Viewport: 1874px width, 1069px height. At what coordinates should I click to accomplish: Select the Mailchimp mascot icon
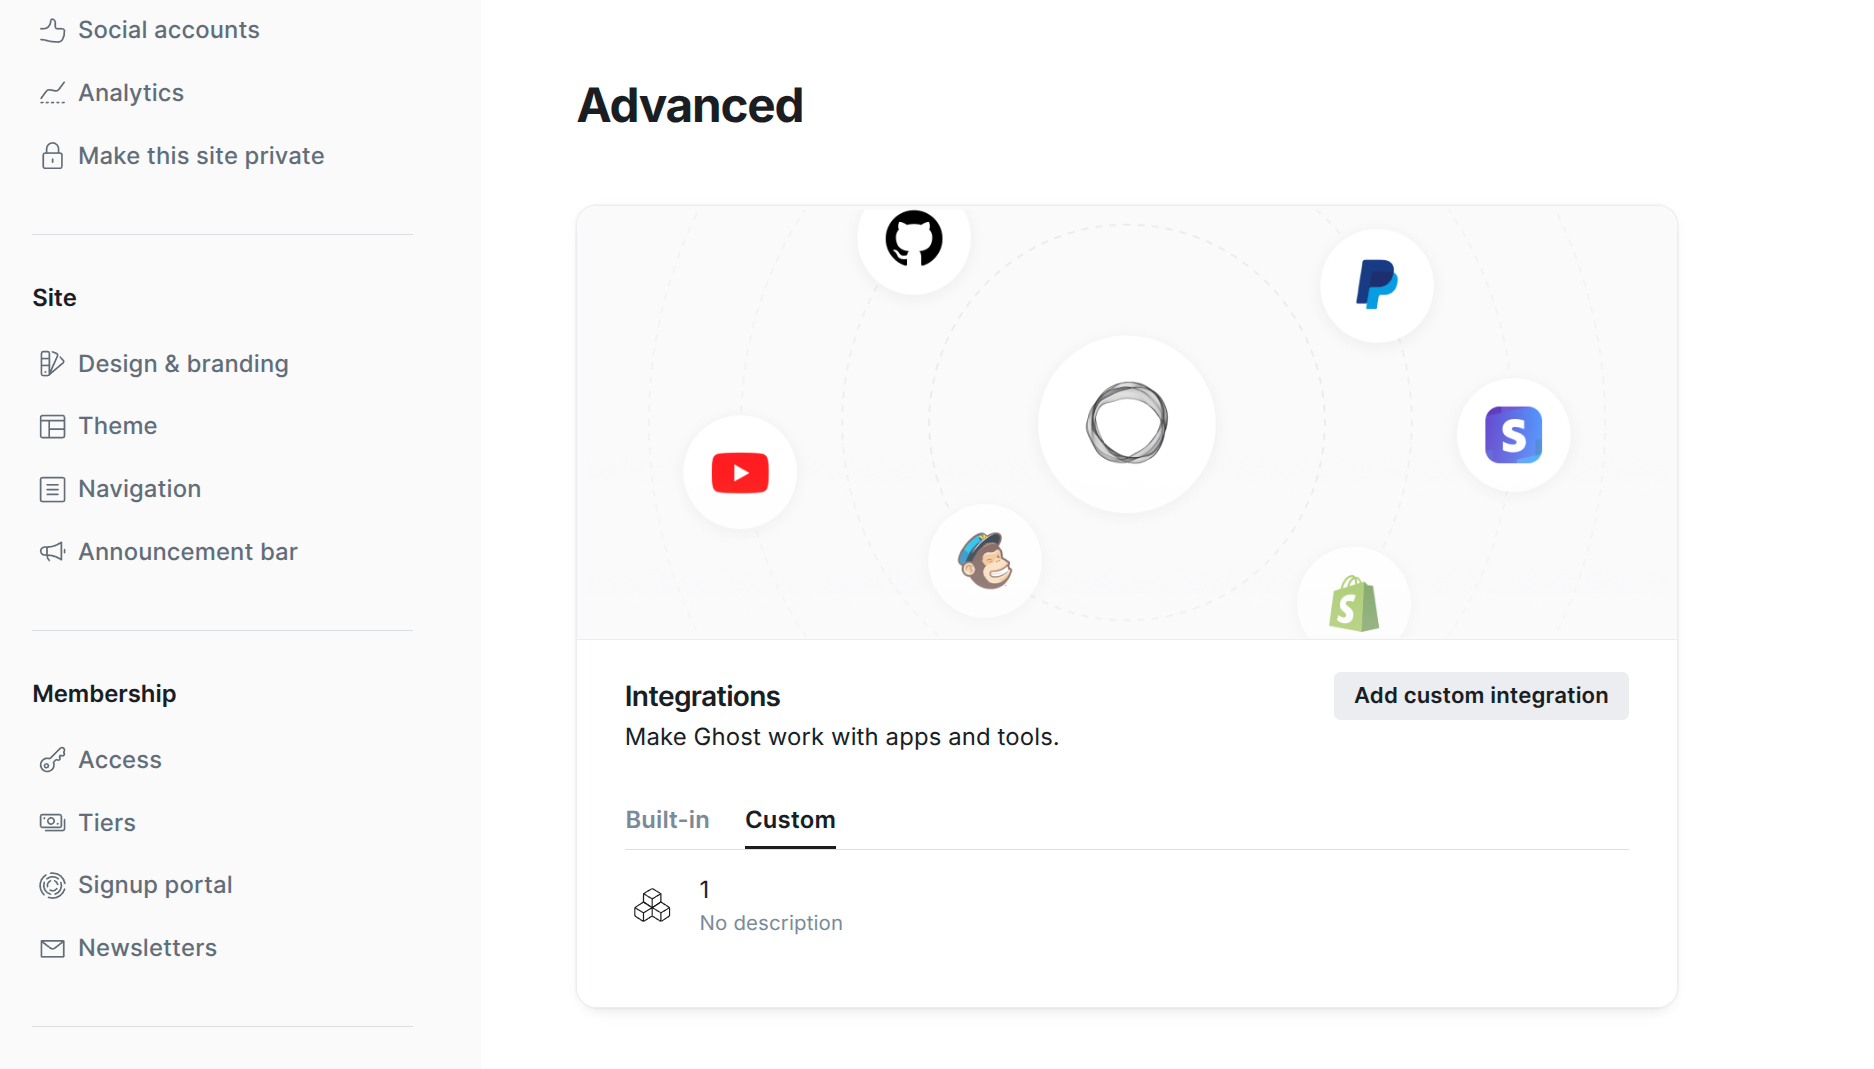tap(985, 561)
